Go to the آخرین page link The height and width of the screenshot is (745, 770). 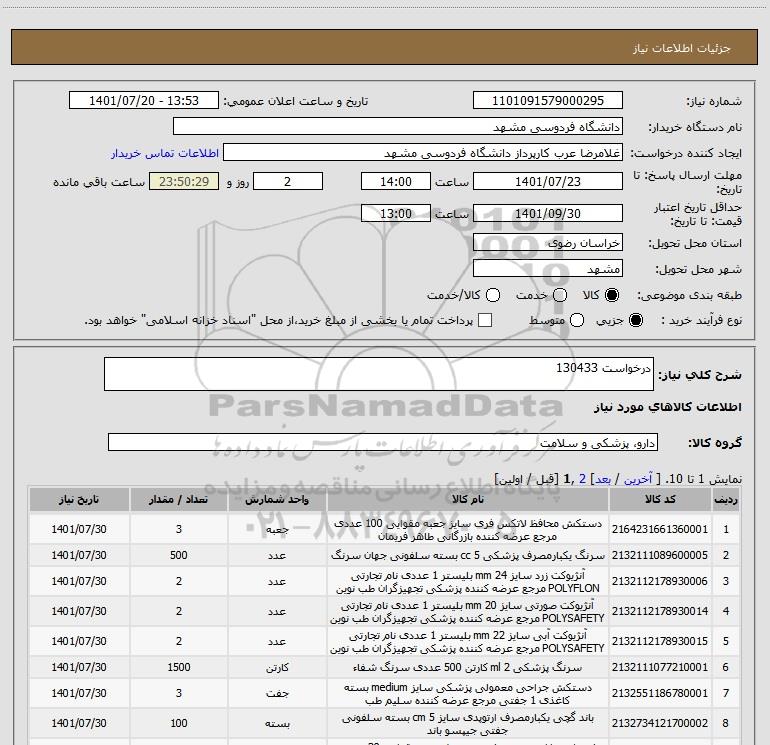click(x=638, y=479)
